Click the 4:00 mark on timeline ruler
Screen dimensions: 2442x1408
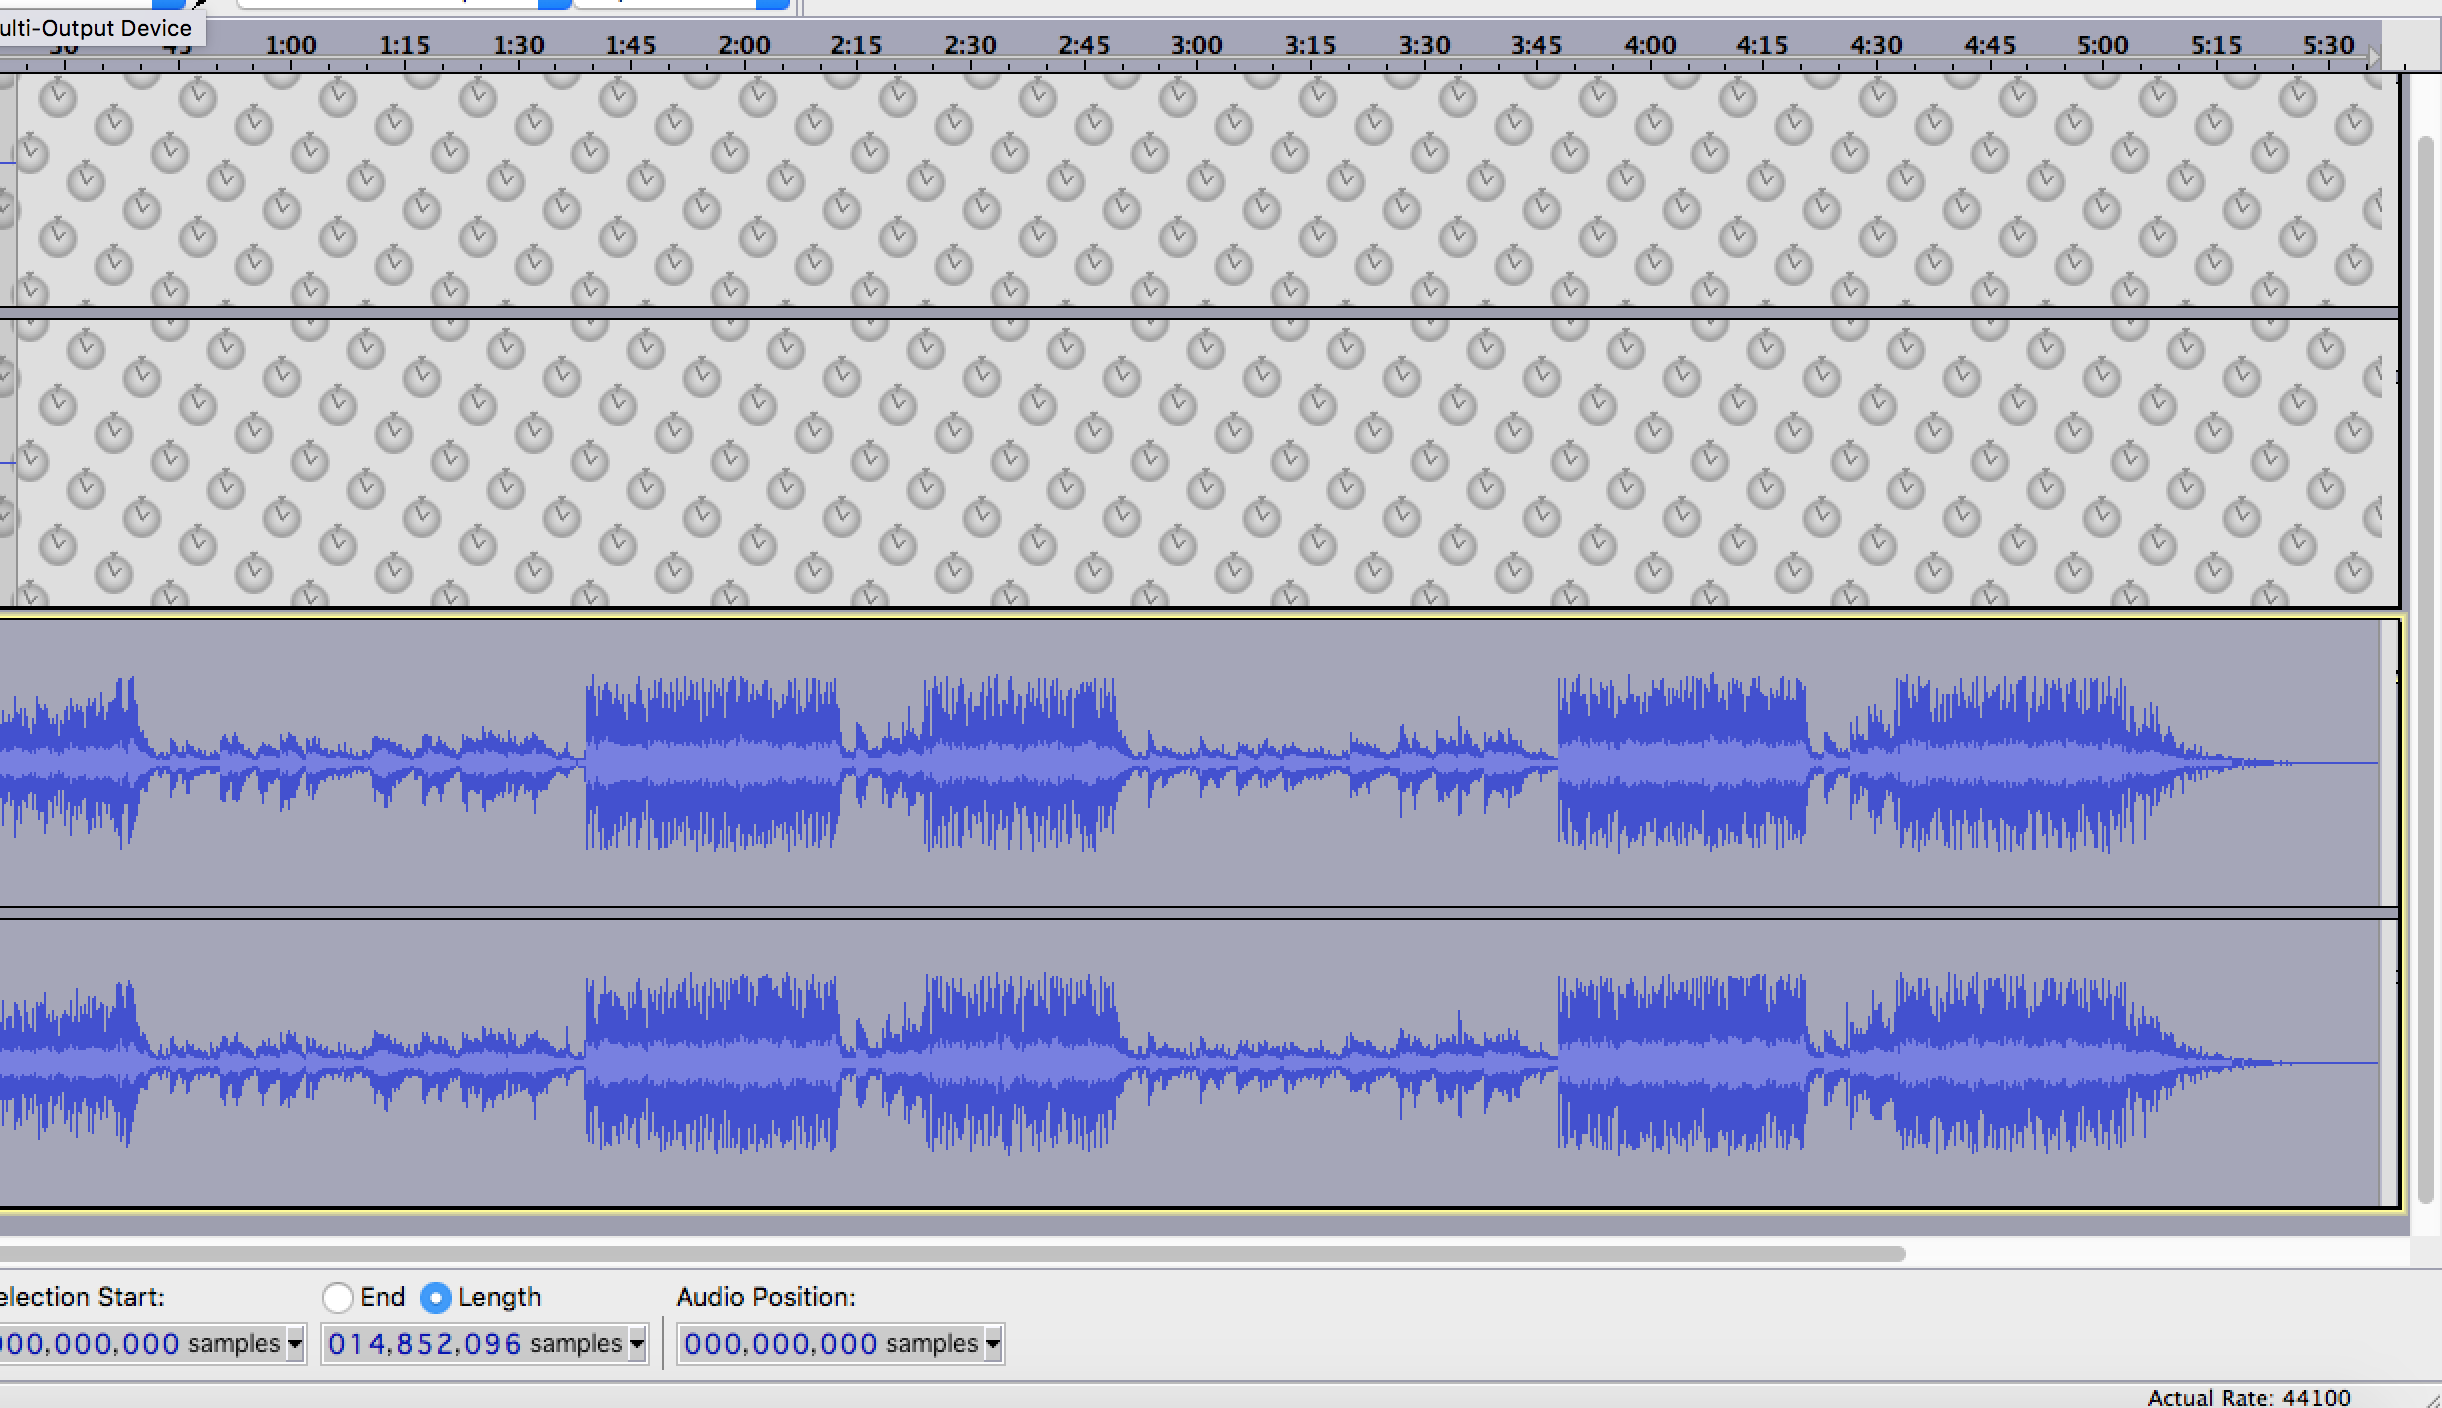point(1650,46)
